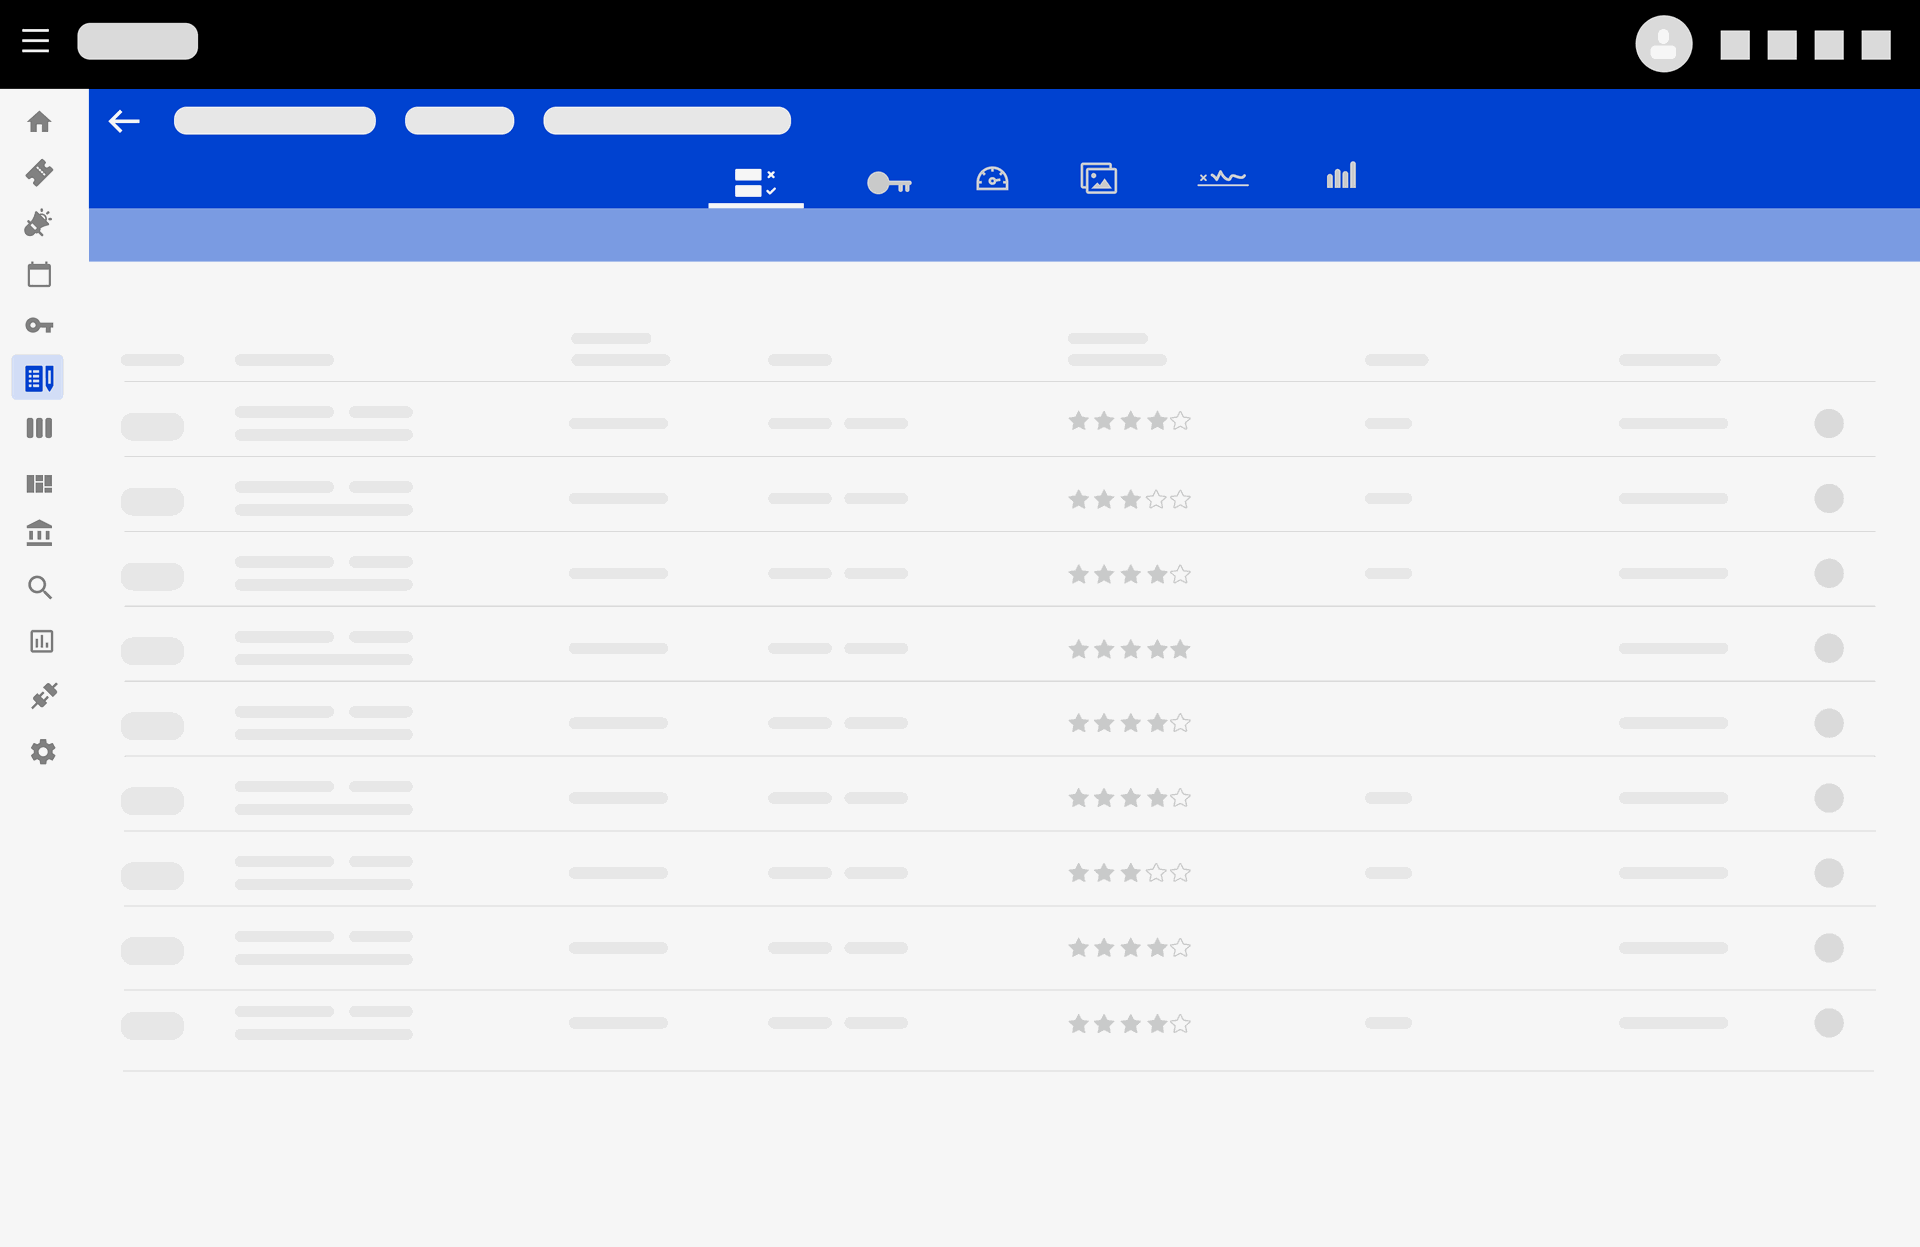Open the bar chart report icon in sidebar
Screen dimensions: 1920x1247
pyautogui.click(x=41, y=641)
